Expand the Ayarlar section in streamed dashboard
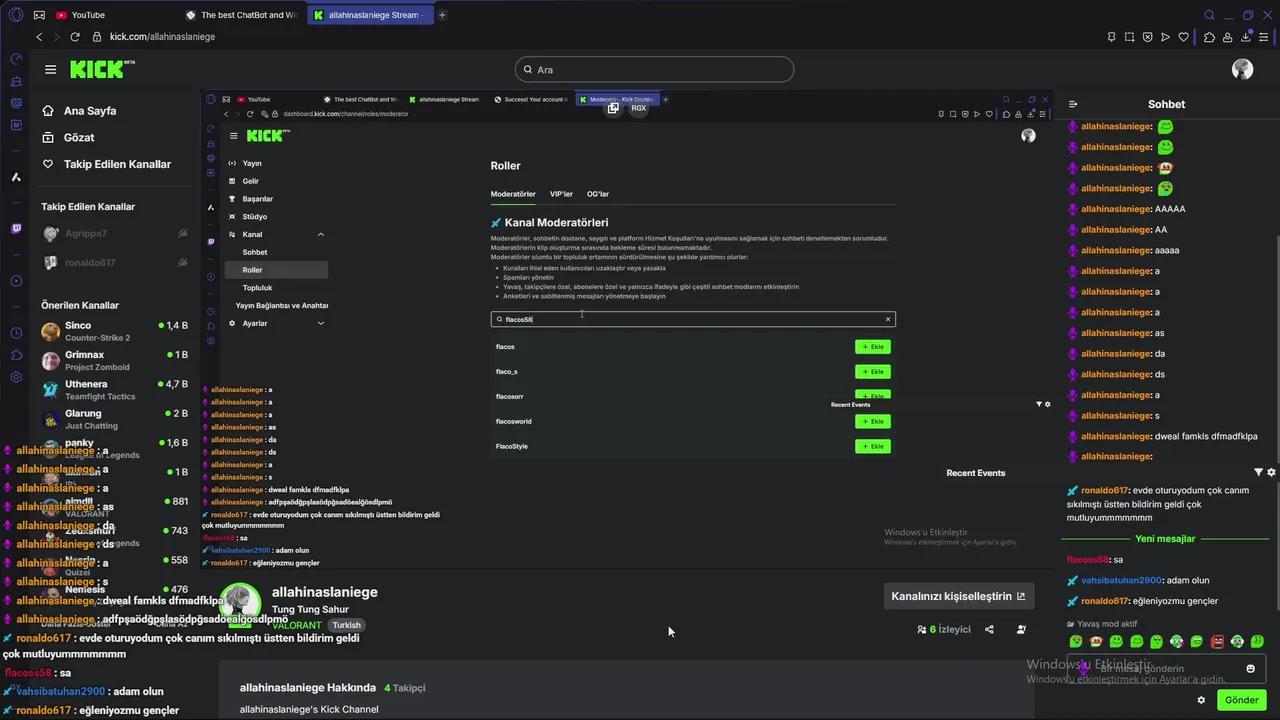The height and width of the screenshot is (720, 1280). 320,323
